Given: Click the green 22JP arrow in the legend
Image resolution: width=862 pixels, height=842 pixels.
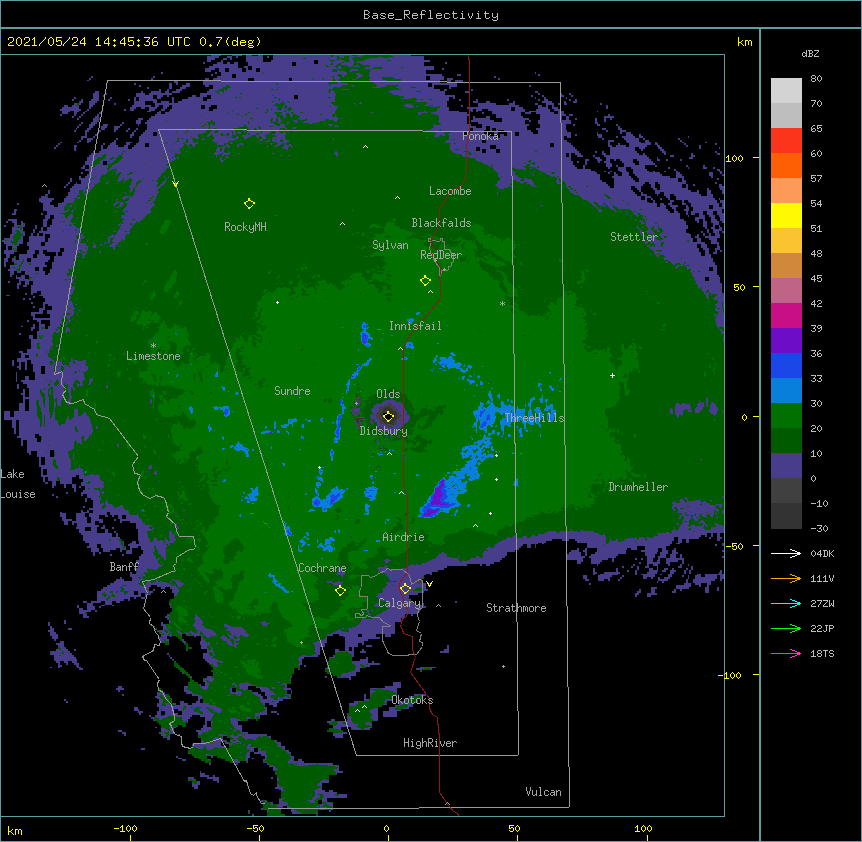Looking at the screenshot, I should 786,628.
